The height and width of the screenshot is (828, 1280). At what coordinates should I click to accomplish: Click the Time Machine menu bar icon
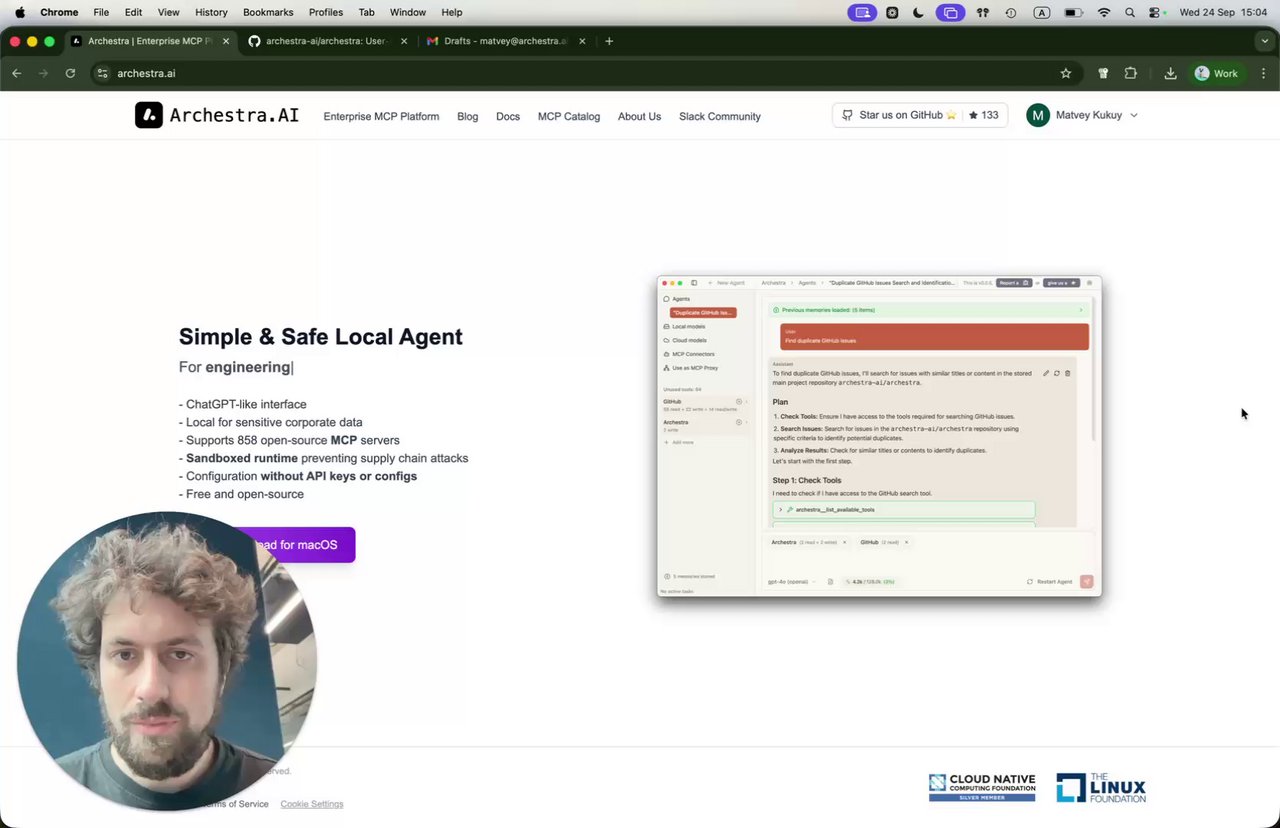click(x=1011, y=12)
